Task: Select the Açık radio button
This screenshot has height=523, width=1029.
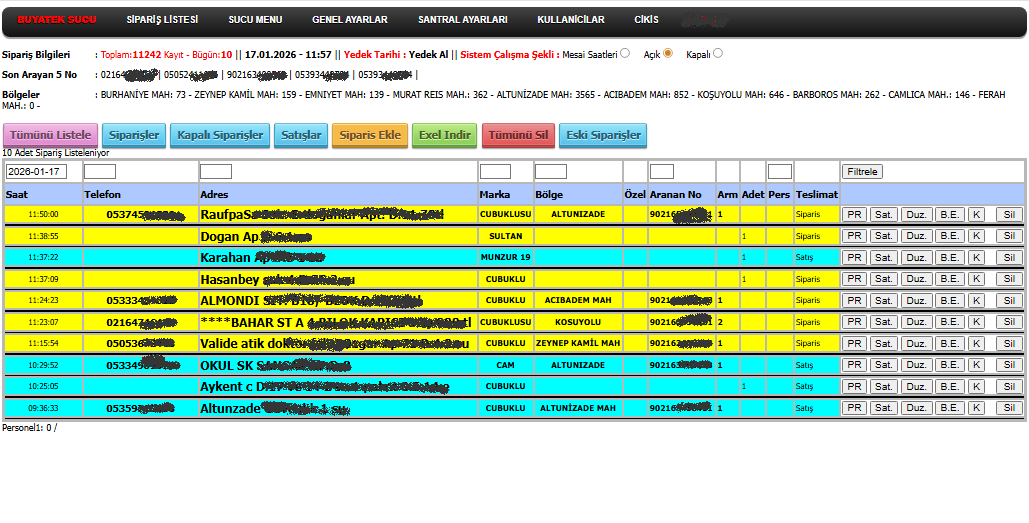Action: (x=668, y=54)
